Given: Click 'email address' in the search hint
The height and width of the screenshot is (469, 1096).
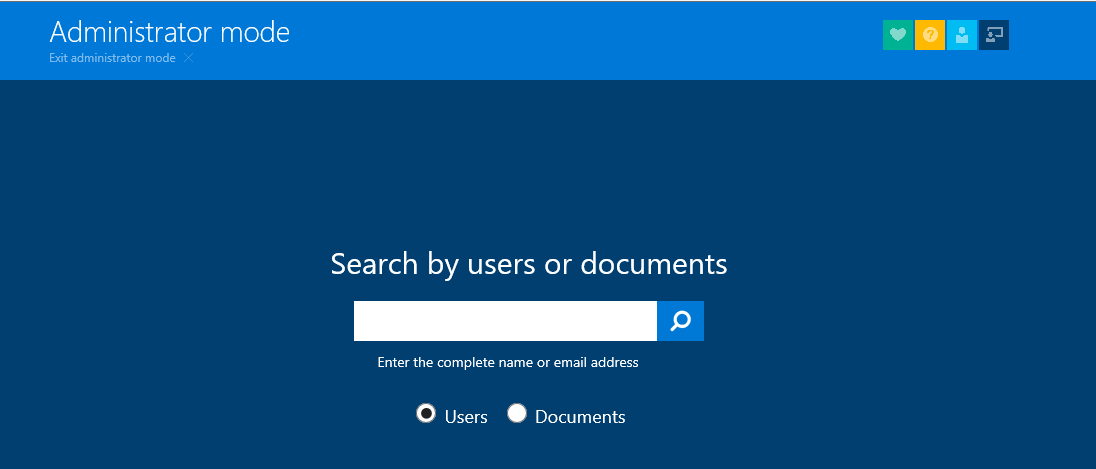Looking at the screenshot, I should [x=596, y=362].
